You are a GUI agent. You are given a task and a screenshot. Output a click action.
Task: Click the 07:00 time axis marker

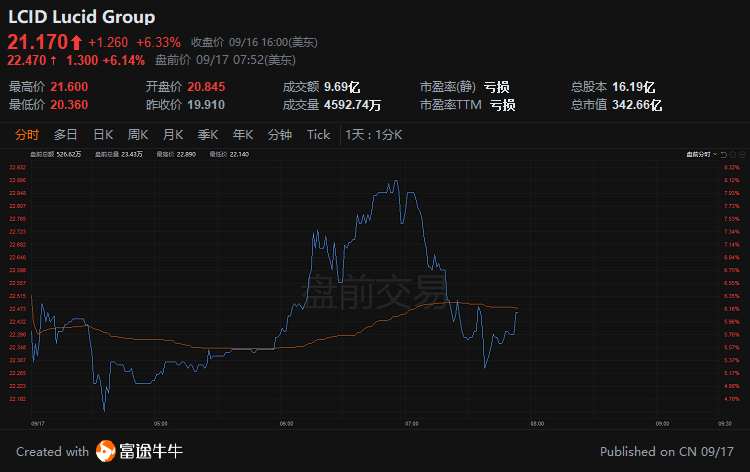[x=411, y=423]
